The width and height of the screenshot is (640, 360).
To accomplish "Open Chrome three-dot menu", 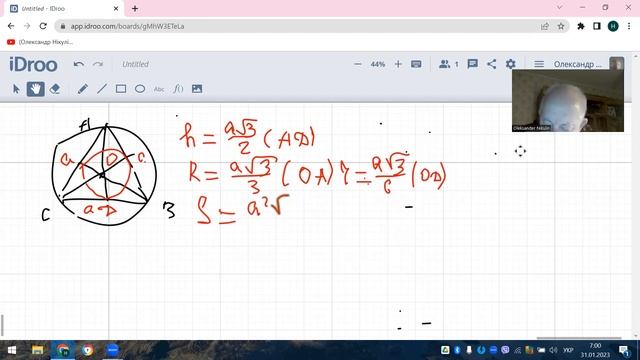I will [629, 26].
